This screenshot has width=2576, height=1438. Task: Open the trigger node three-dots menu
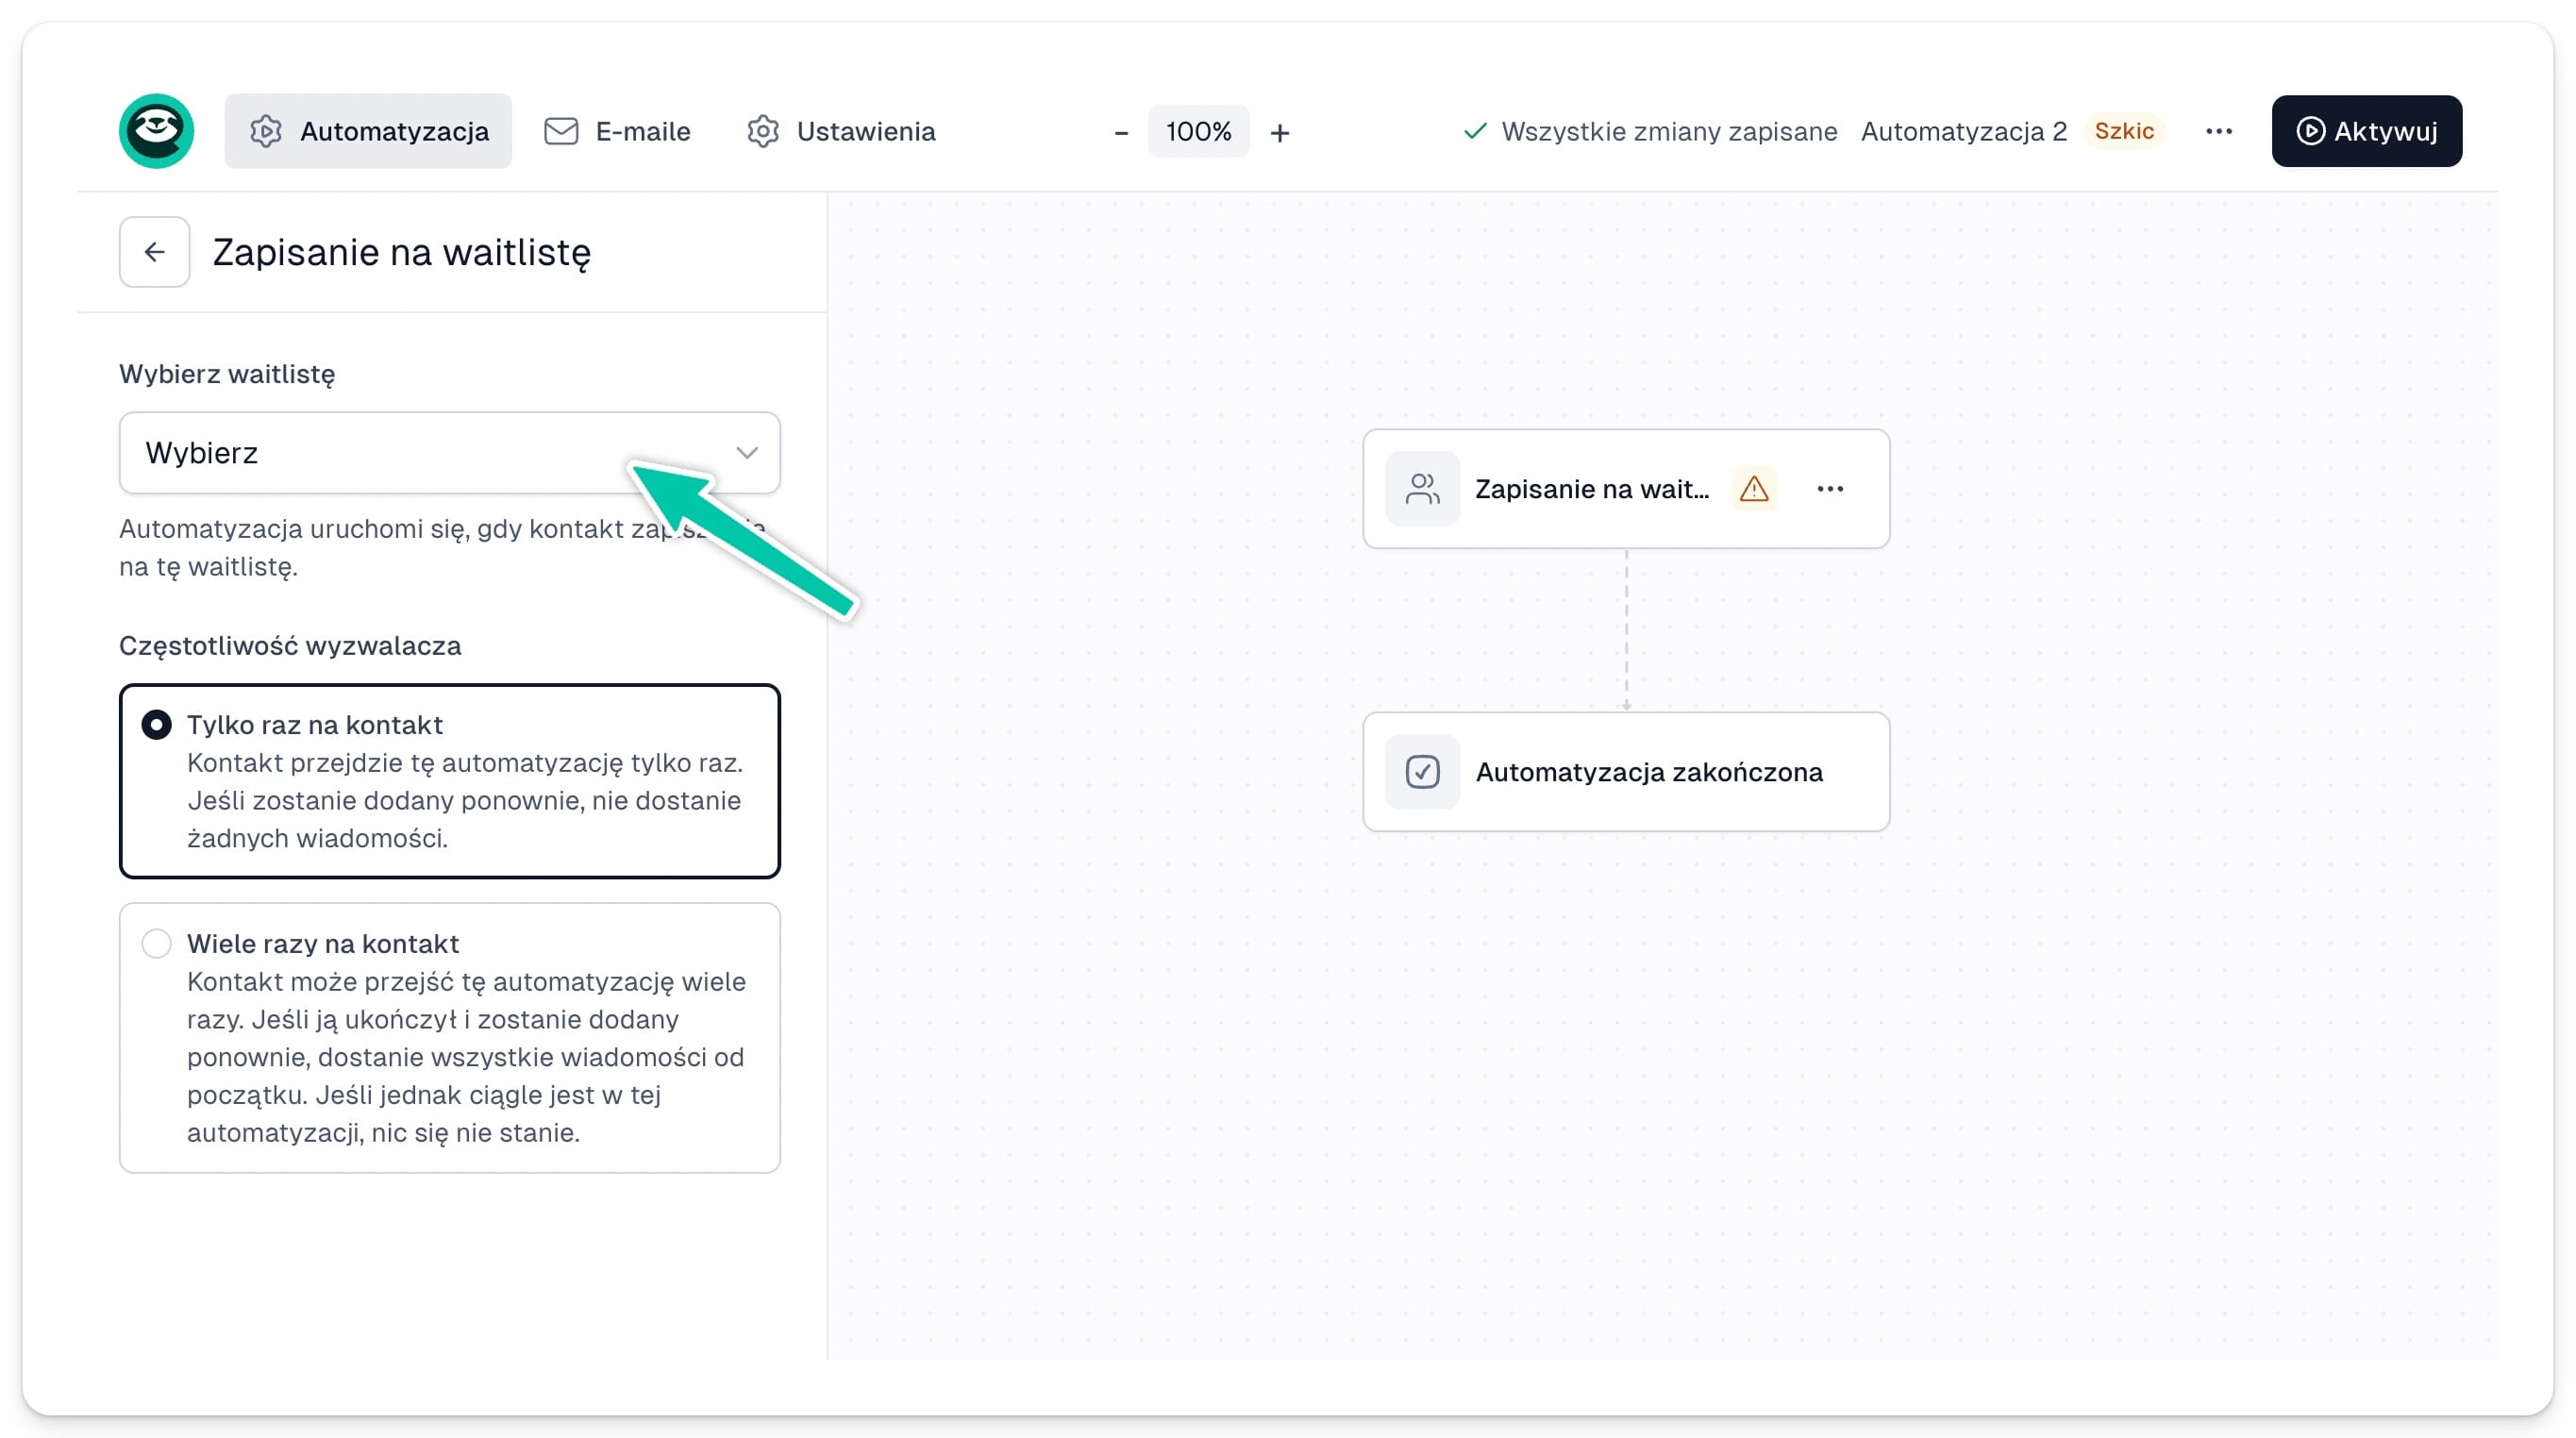click(x=1830, y=488)
